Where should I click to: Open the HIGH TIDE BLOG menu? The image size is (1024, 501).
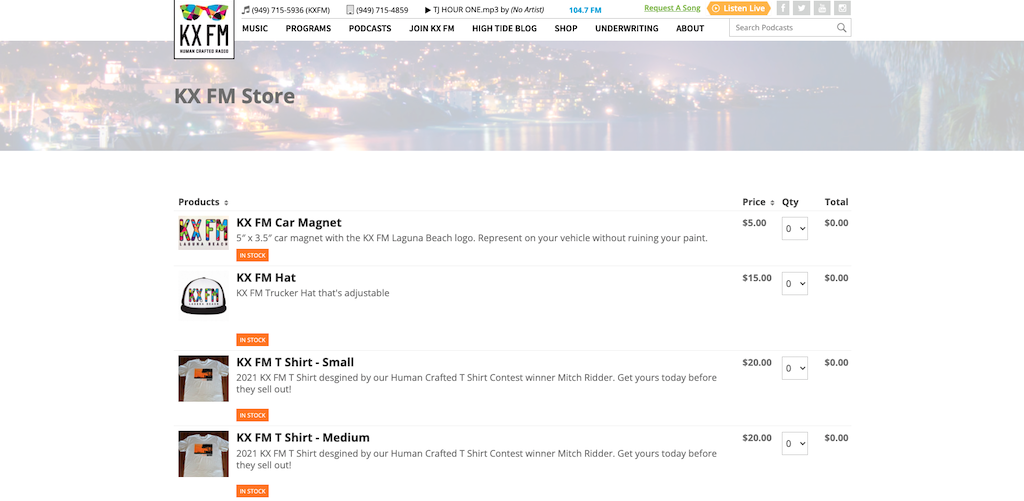pos(504,28)
